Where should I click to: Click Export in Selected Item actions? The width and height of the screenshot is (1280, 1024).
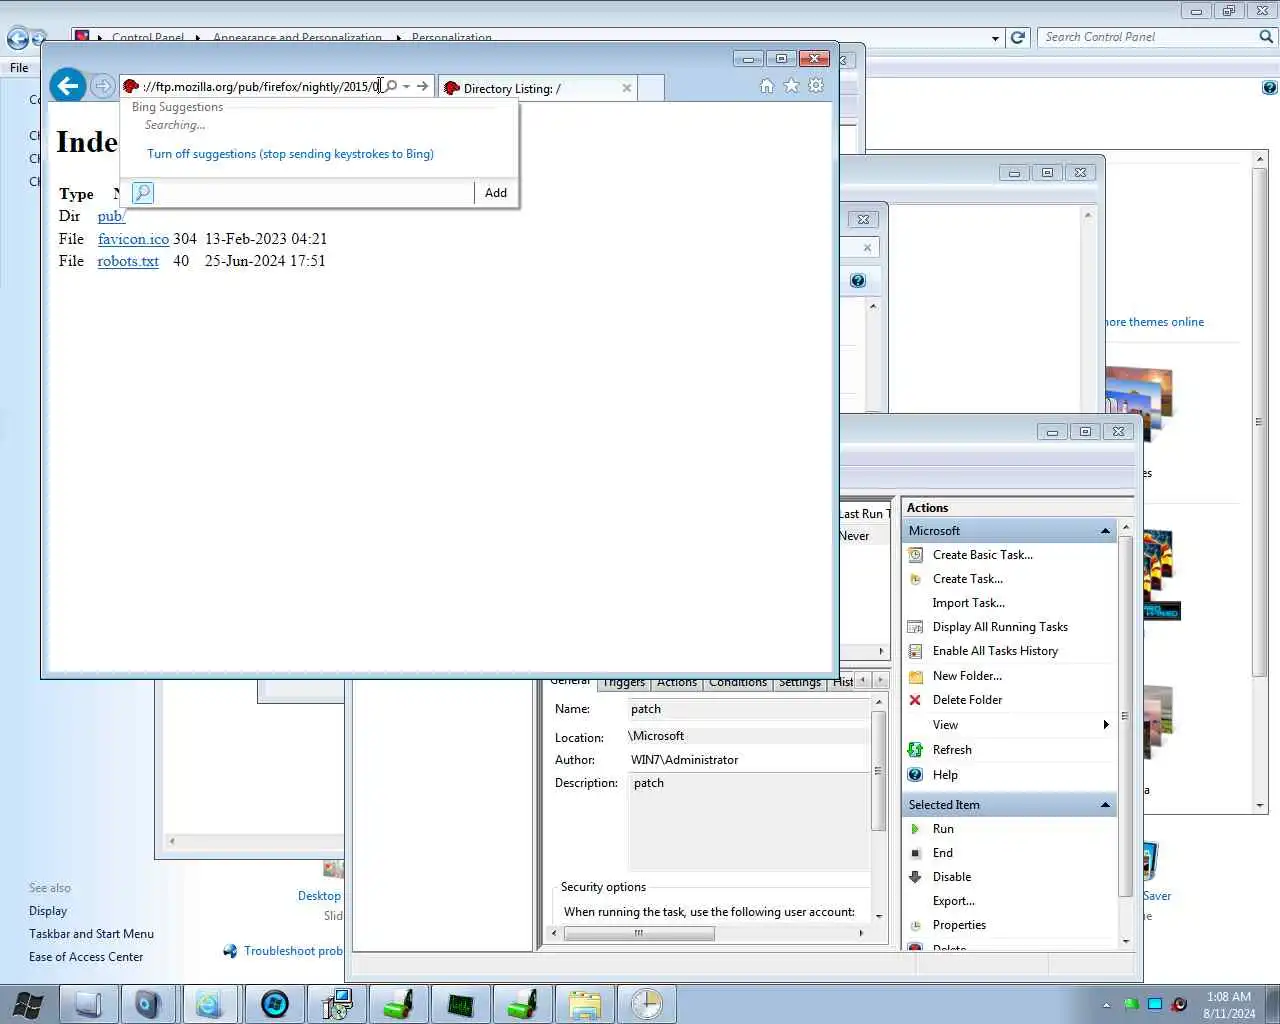pos(953,901)
